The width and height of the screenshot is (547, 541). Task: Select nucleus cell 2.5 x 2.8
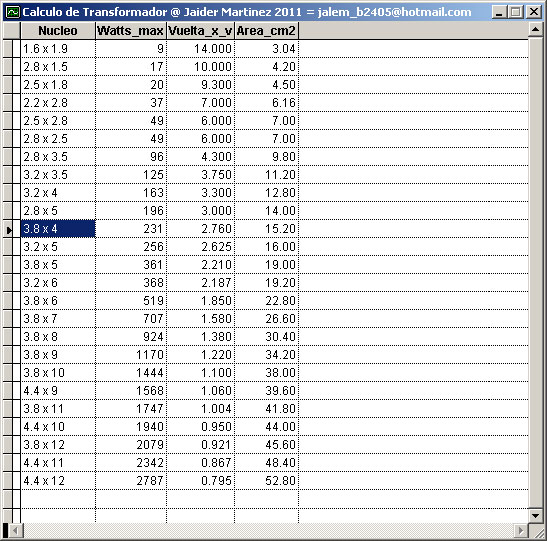tap(58, 121)
